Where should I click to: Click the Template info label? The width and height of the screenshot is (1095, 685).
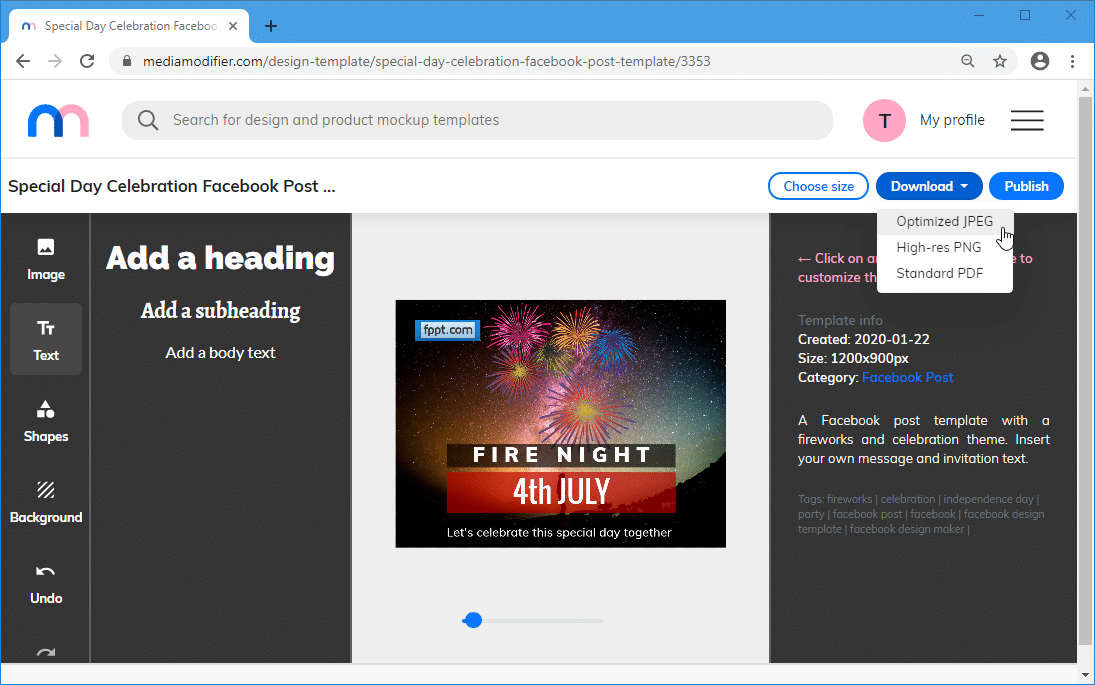coord(840,321)
